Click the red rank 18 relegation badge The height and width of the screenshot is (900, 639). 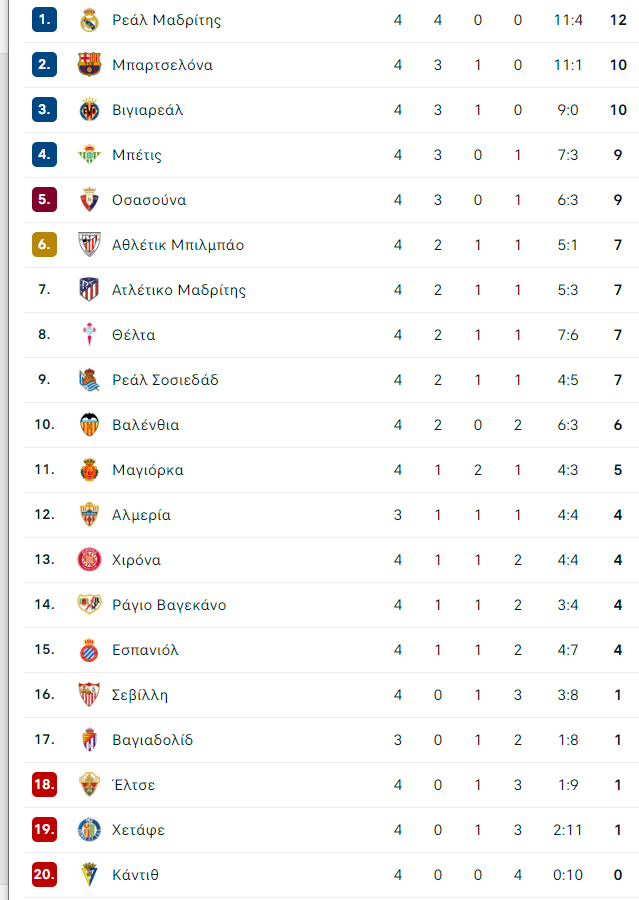[x=44, y=784]
